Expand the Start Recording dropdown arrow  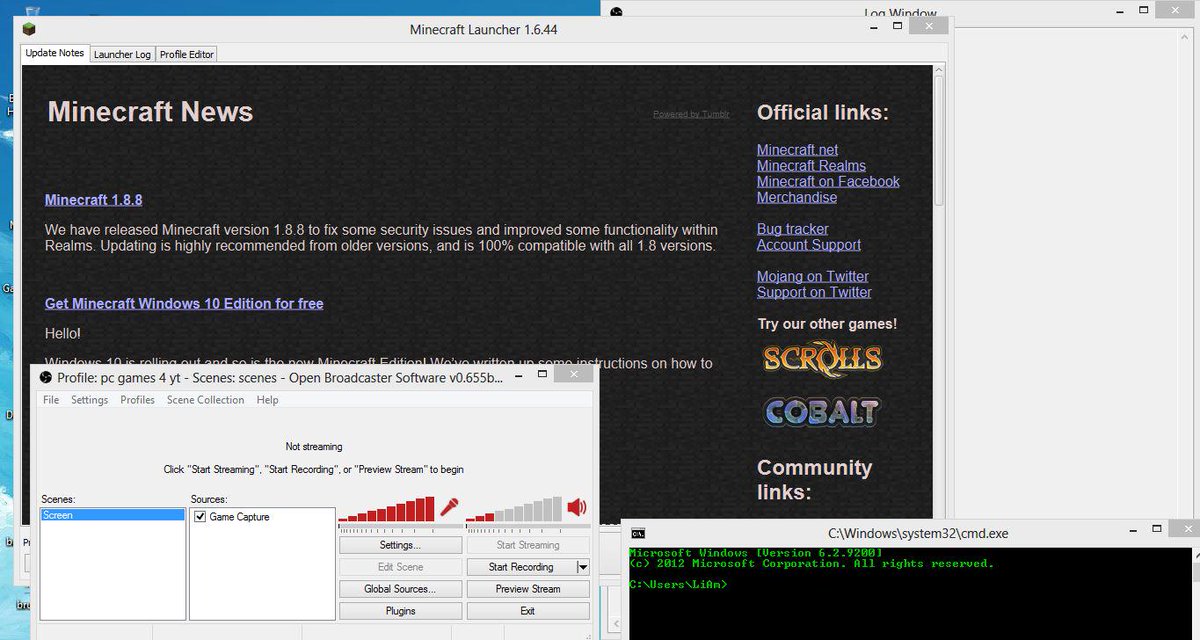coord(583,567)
